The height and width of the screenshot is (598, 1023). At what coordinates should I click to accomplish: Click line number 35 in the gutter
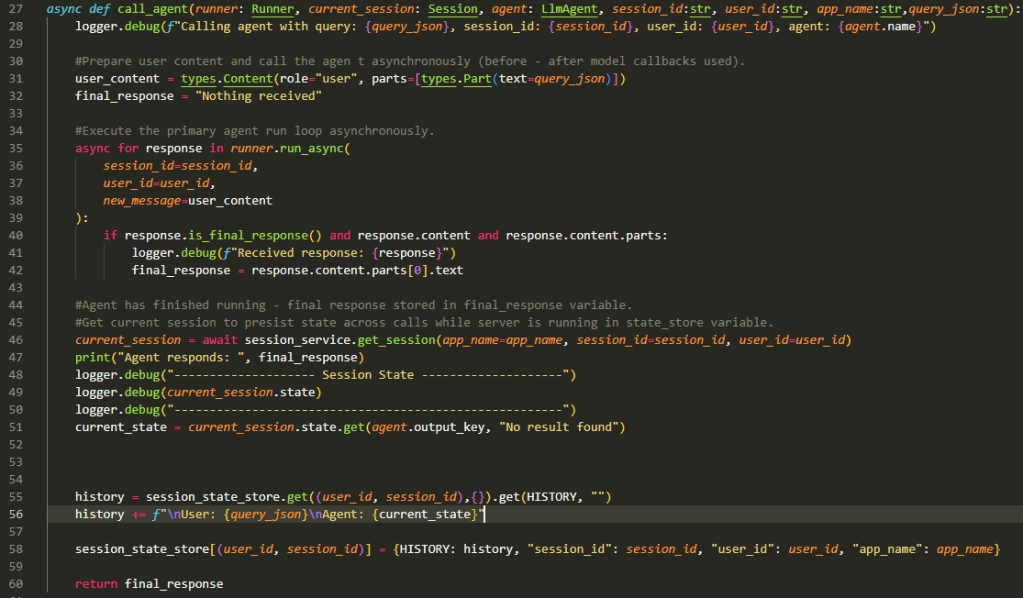[x=15, y=148]
